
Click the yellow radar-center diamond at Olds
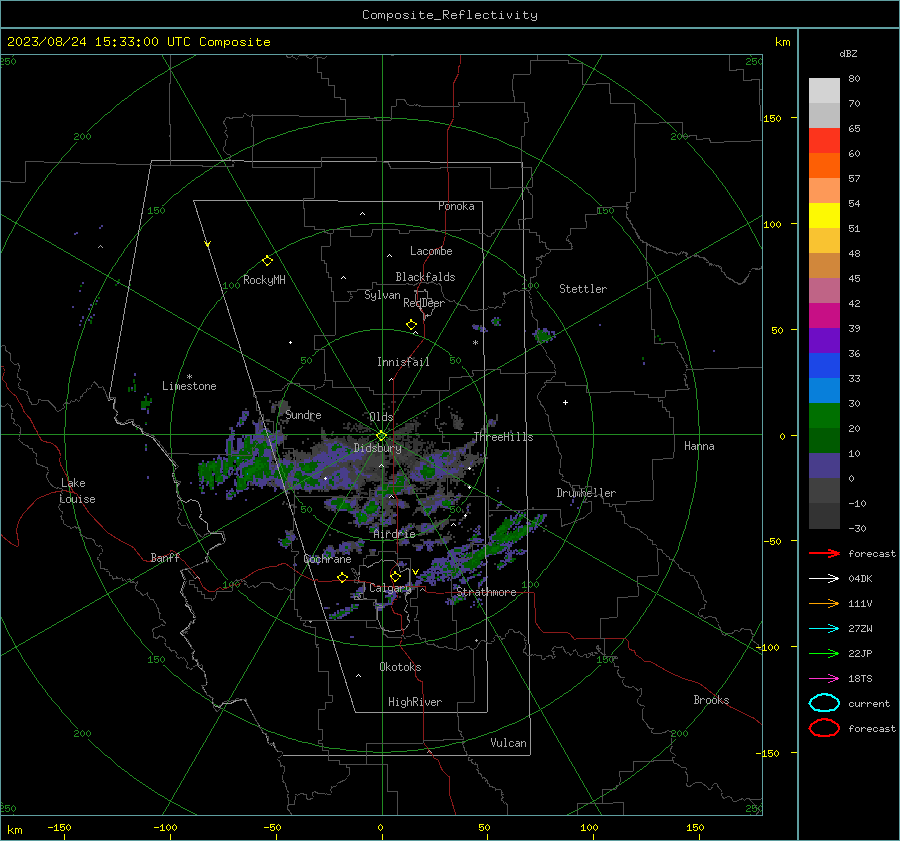pyautogui.click(x=381, y=436)
